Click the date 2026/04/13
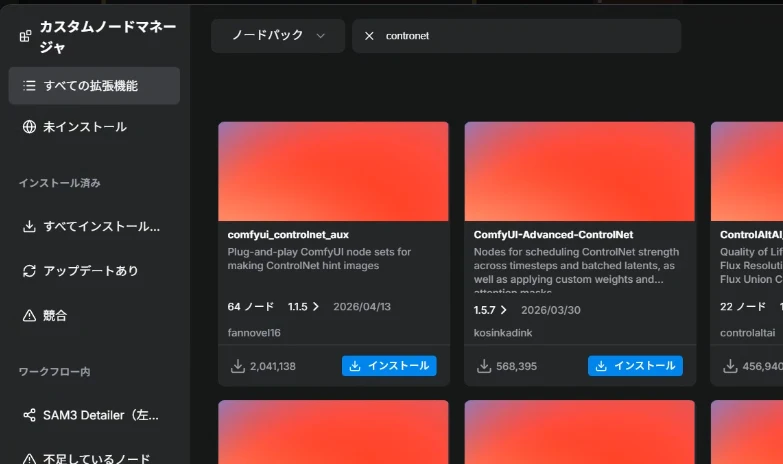783x464 pixels. tap(362, 307)
